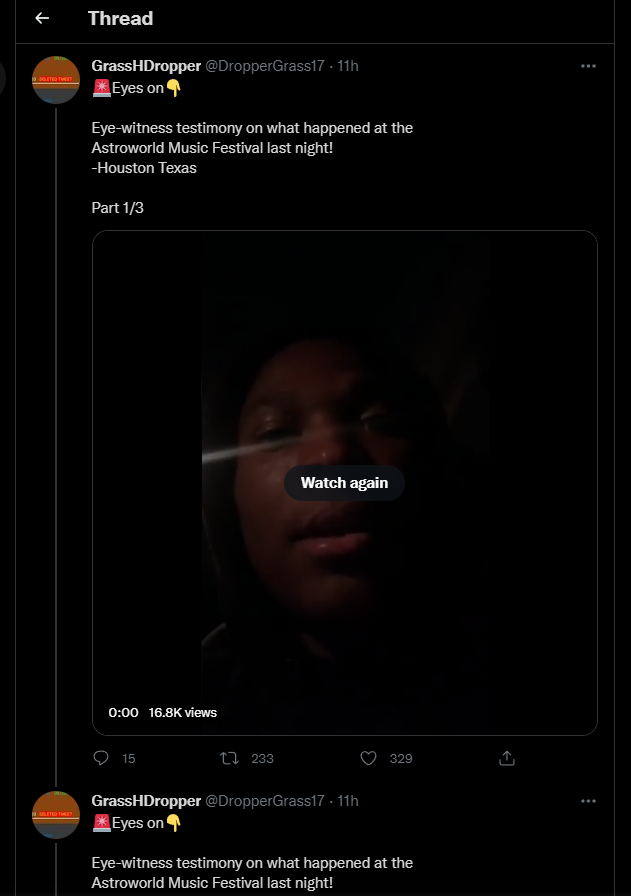The image size is (631, 896).
Task: Click the Watch again button
Action: 345,483
